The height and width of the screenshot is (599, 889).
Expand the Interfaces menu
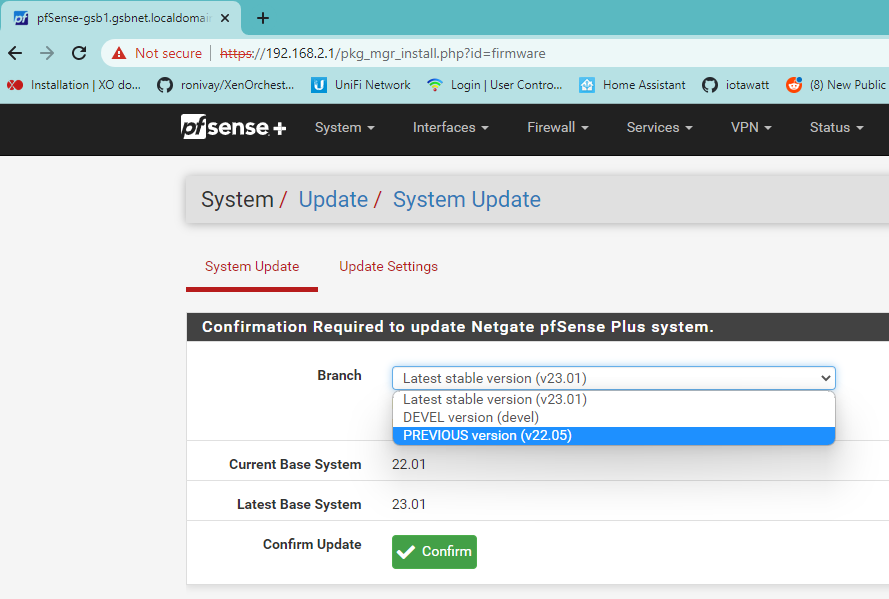coord(451,128)
